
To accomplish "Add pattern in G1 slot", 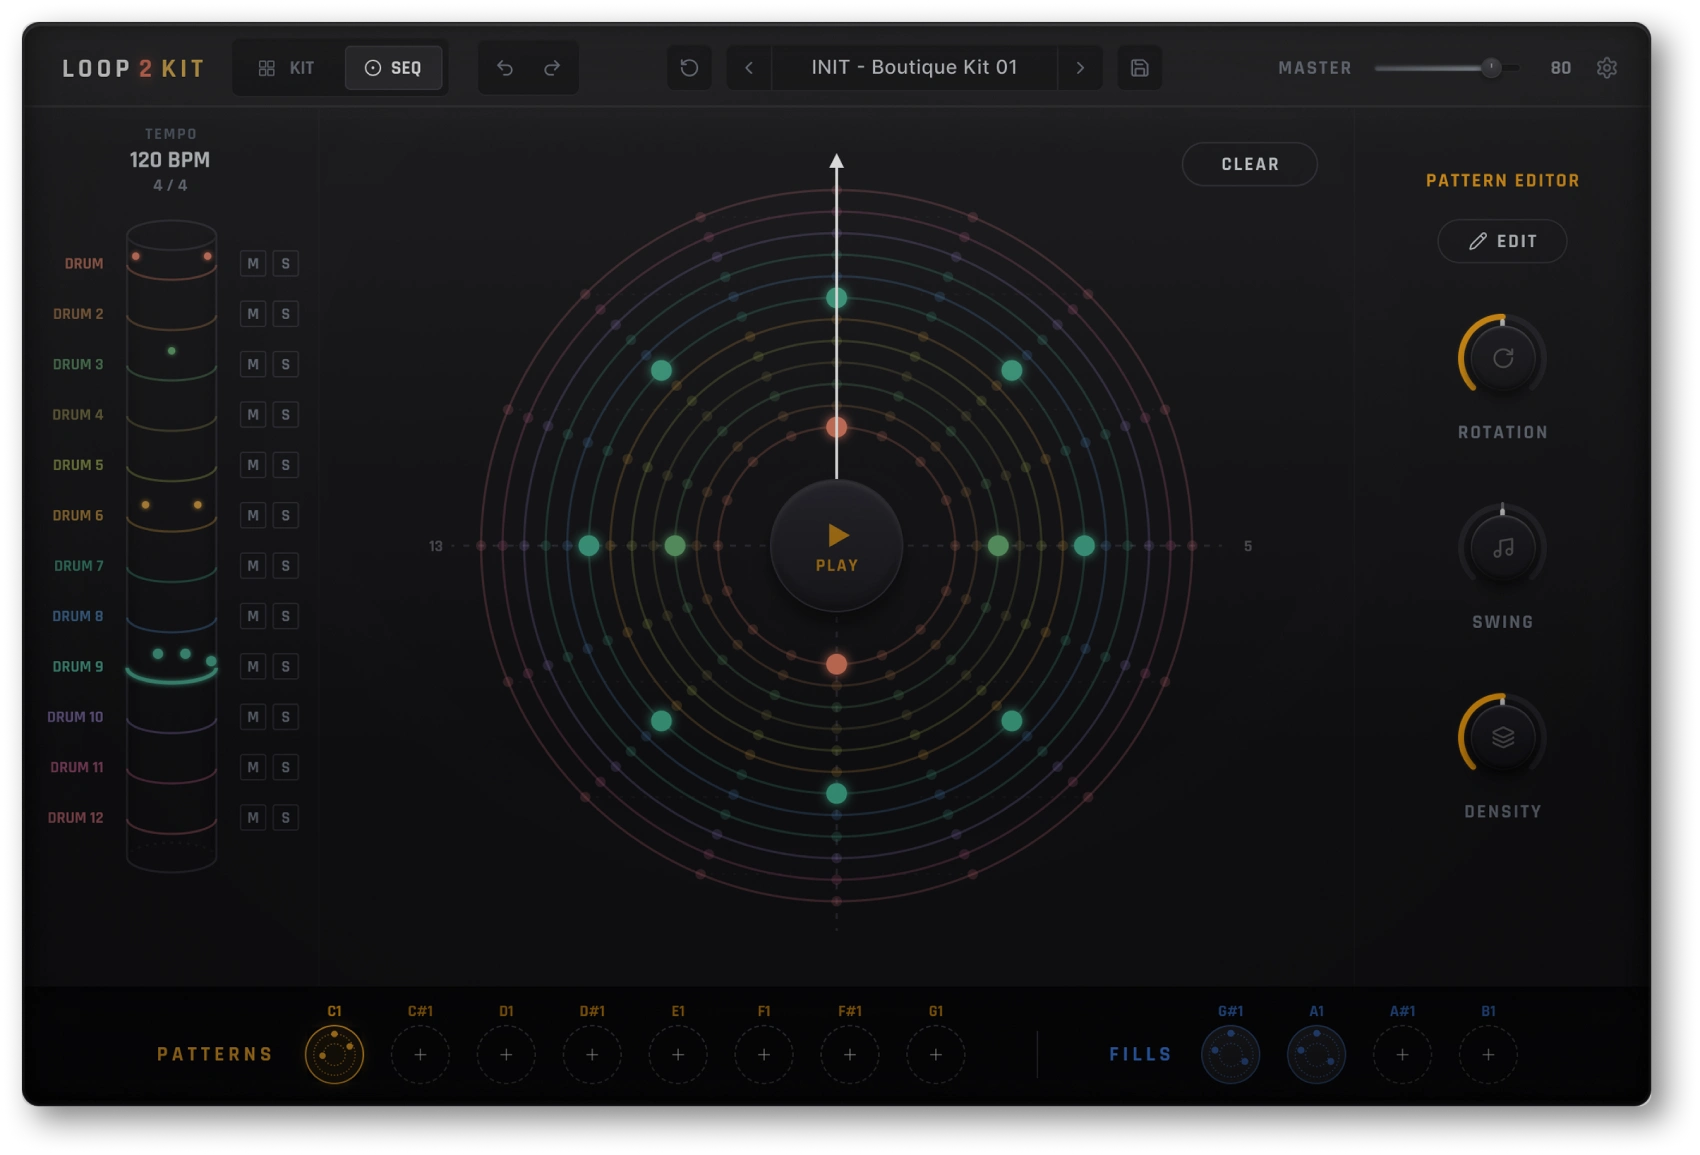I will (x=936, y=1054).
